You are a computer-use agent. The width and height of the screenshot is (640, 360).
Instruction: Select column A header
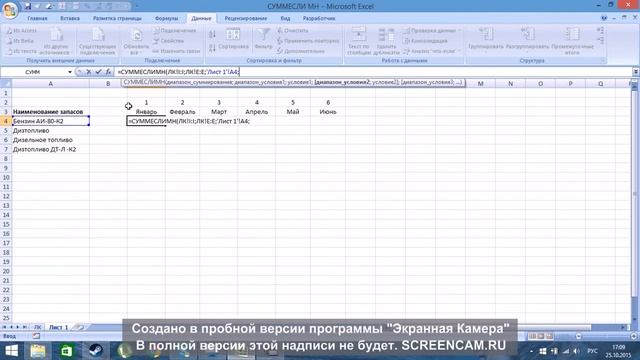click(51, 83)
